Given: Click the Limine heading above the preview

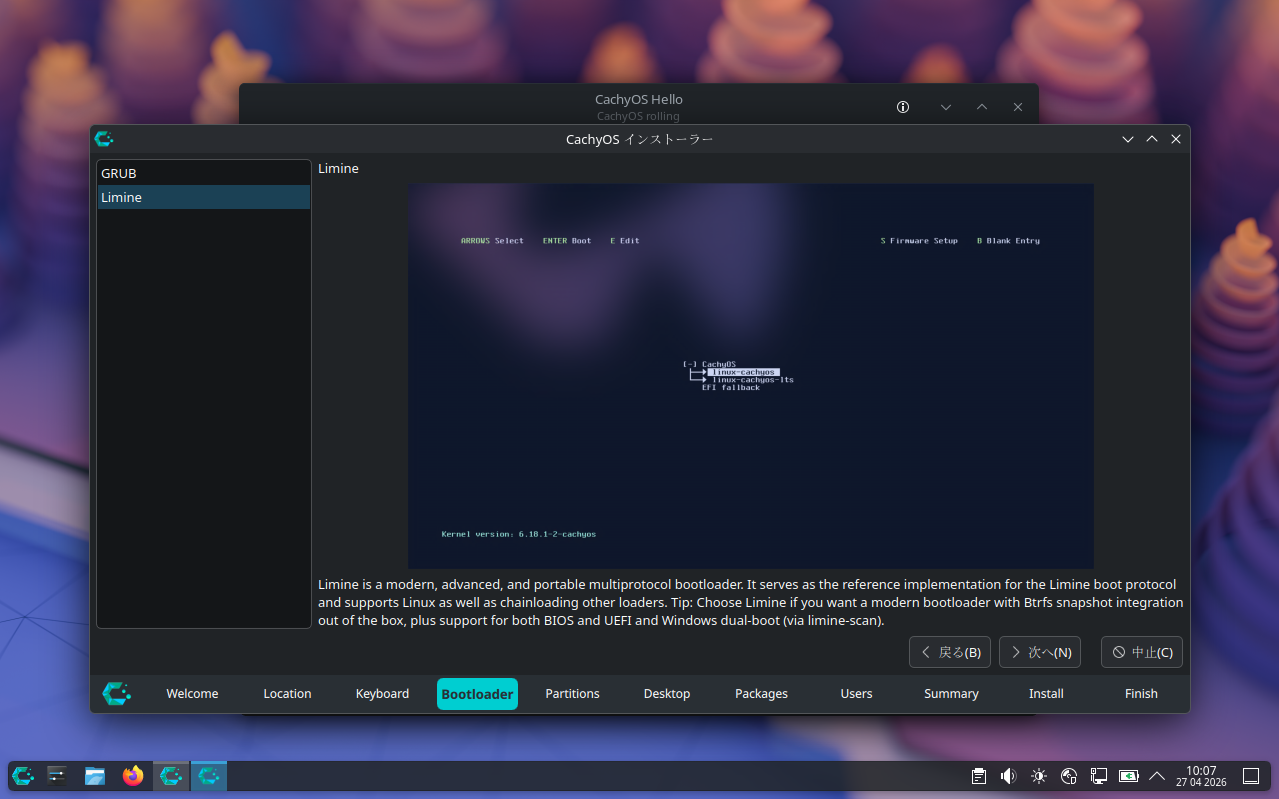Looking at the screenshot, I should [338, 169].
